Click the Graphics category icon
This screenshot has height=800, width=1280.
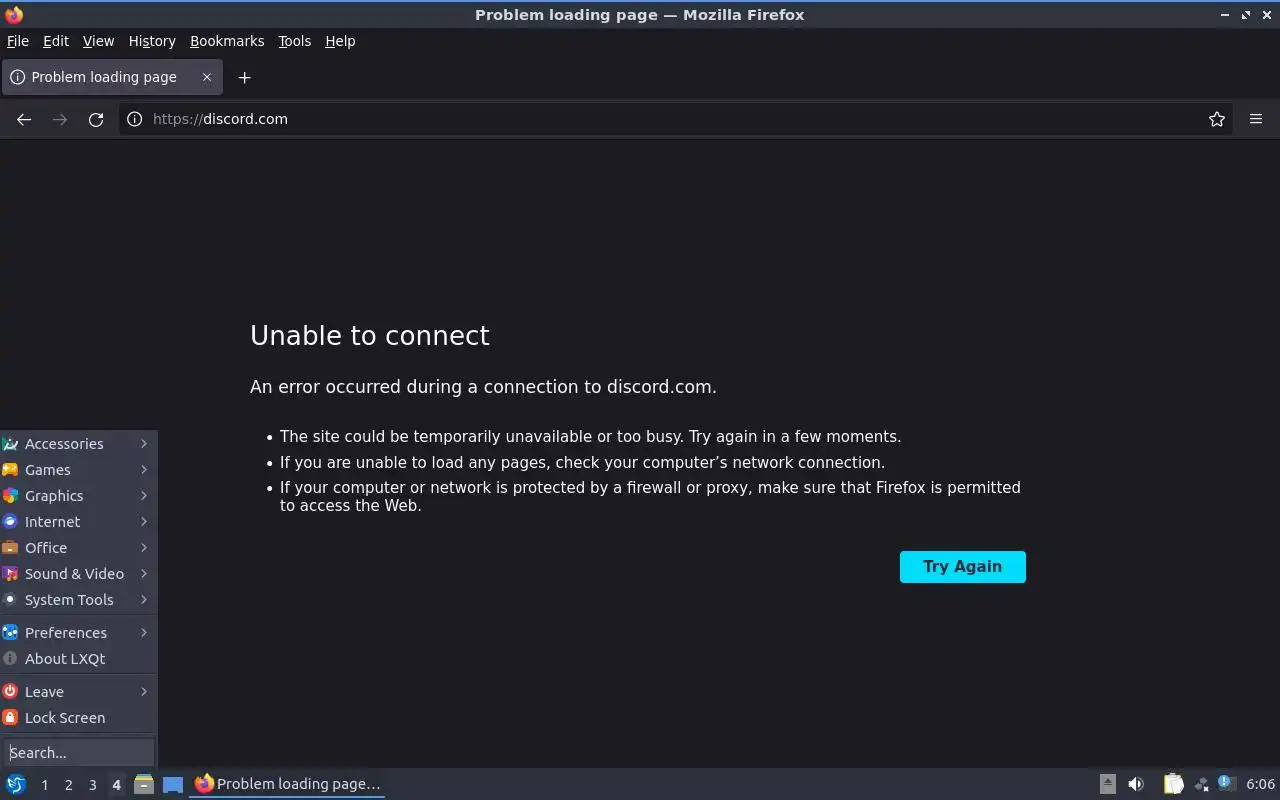coord(10,496)
